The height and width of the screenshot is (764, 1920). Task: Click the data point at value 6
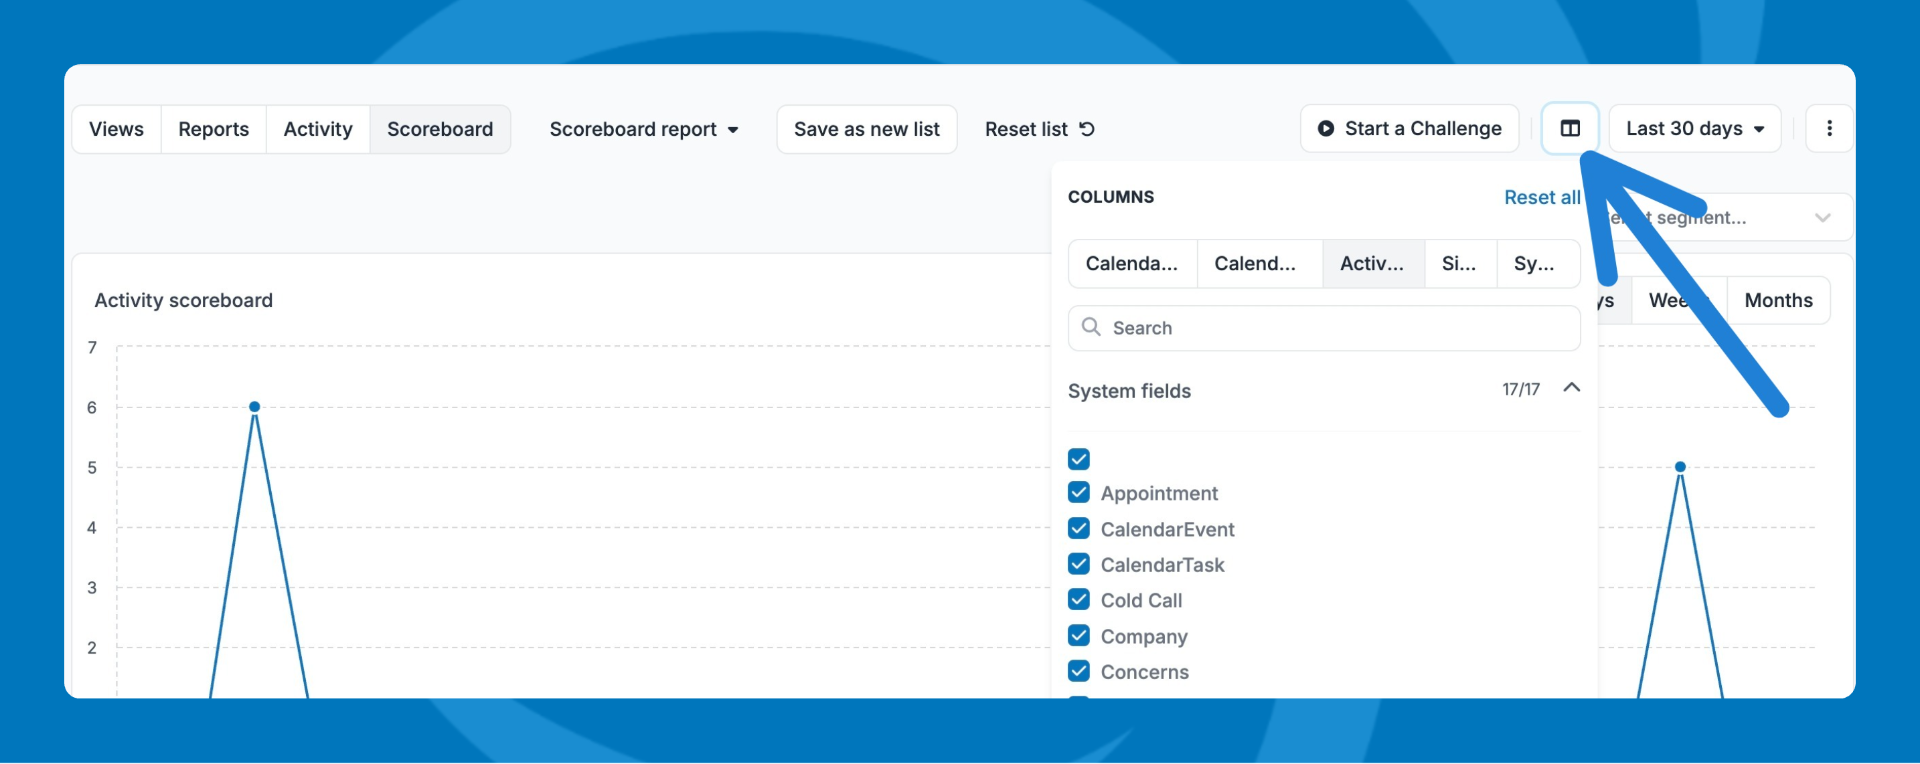[255, 407]
